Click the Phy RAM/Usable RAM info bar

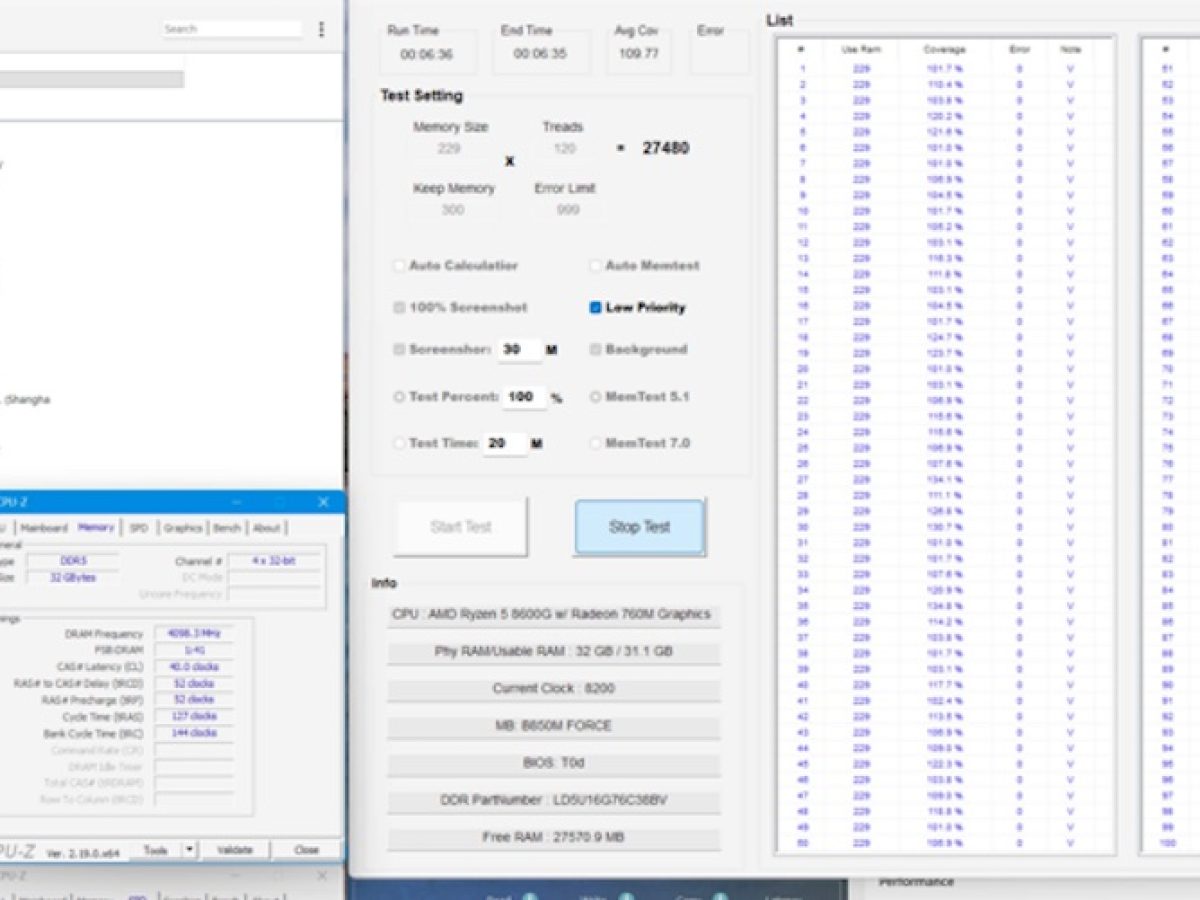(x=553, y=652)
